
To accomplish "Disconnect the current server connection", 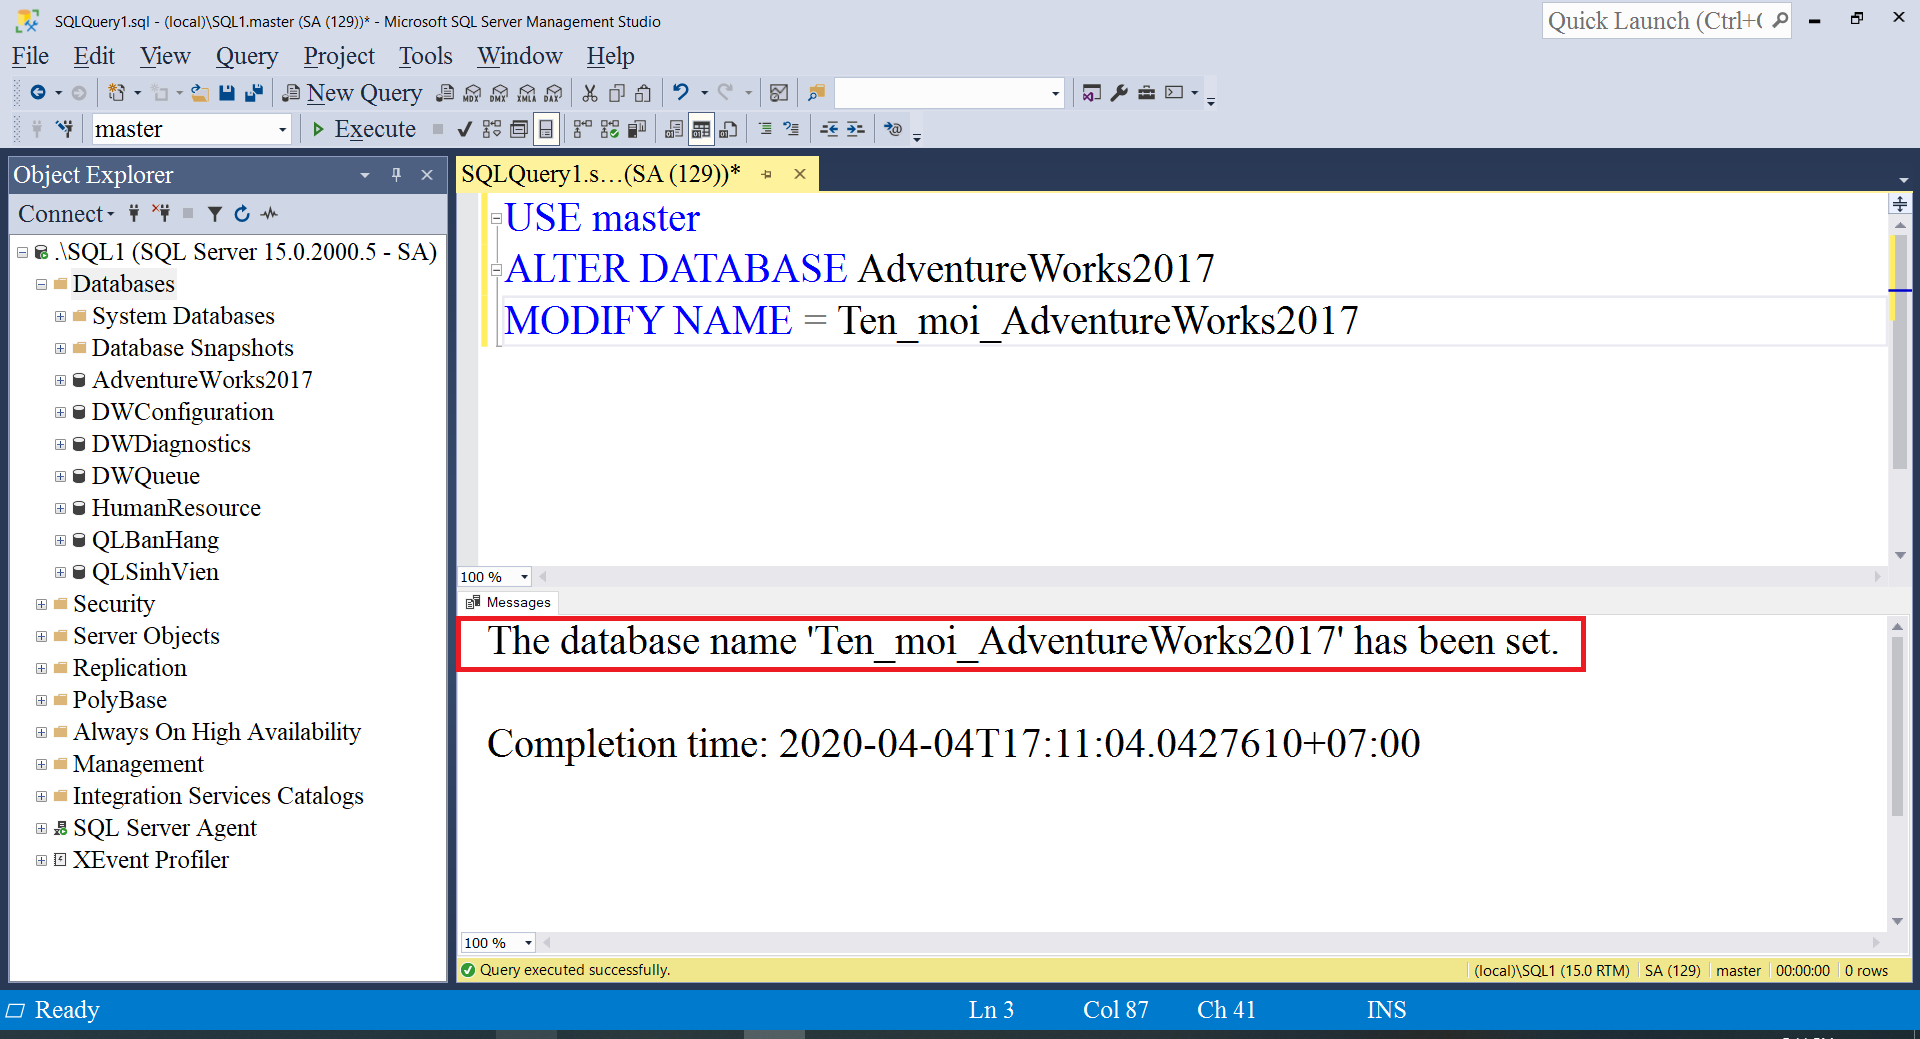I will point(161,213).
